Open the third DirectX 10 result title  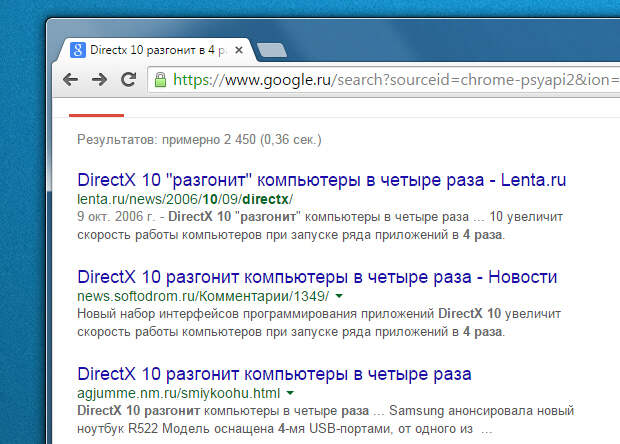(x=274, y=374)
